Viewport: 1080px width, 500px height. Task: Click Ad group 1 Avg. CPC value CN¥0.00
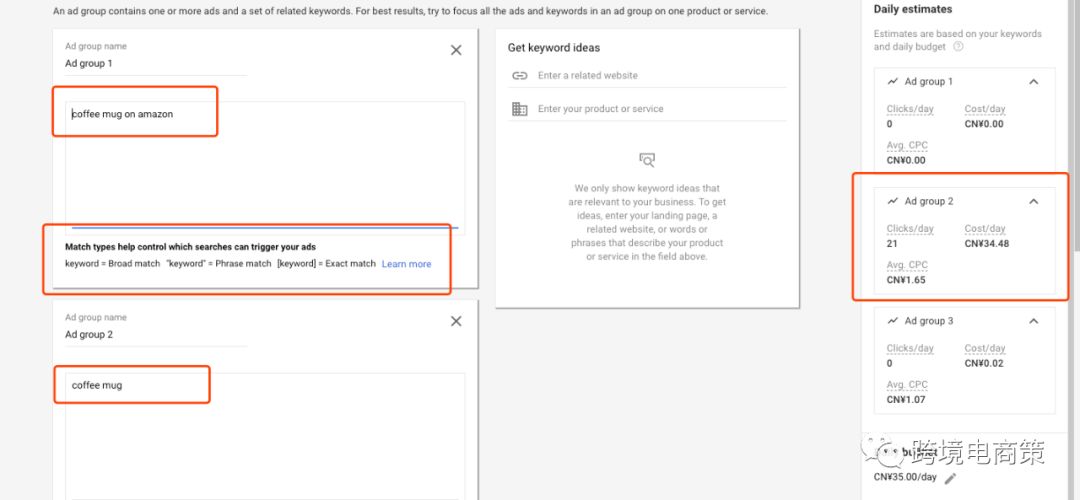pyautogui.click(x=906, y=160)
